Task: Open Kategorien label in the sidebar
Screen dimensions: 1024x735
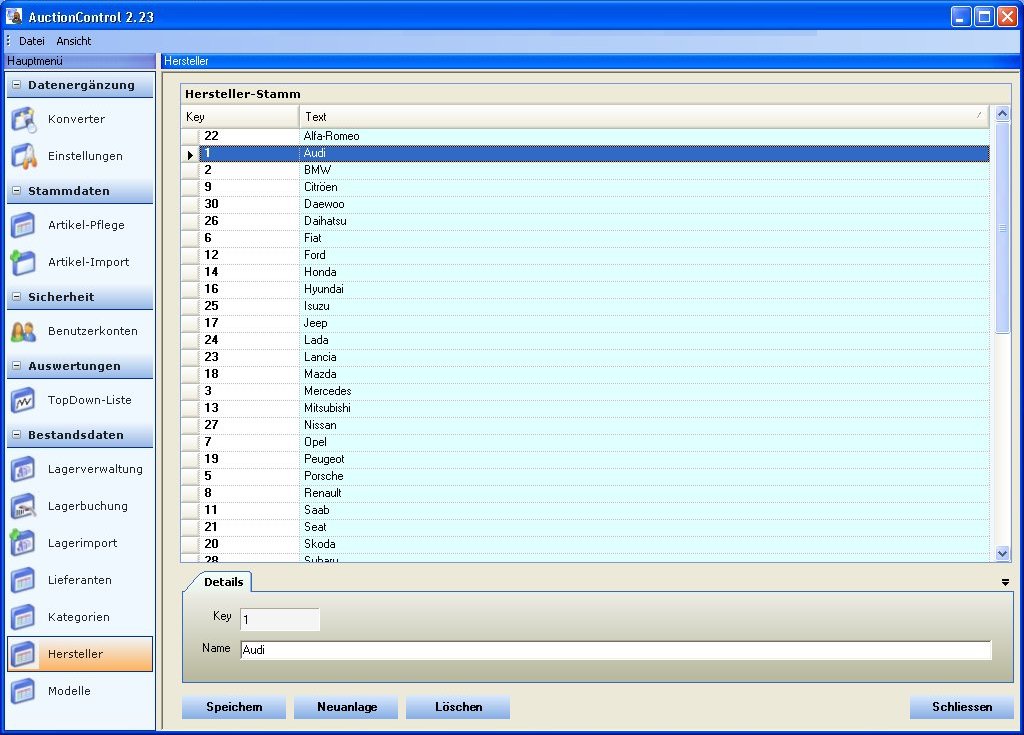Action: [78, 617]
